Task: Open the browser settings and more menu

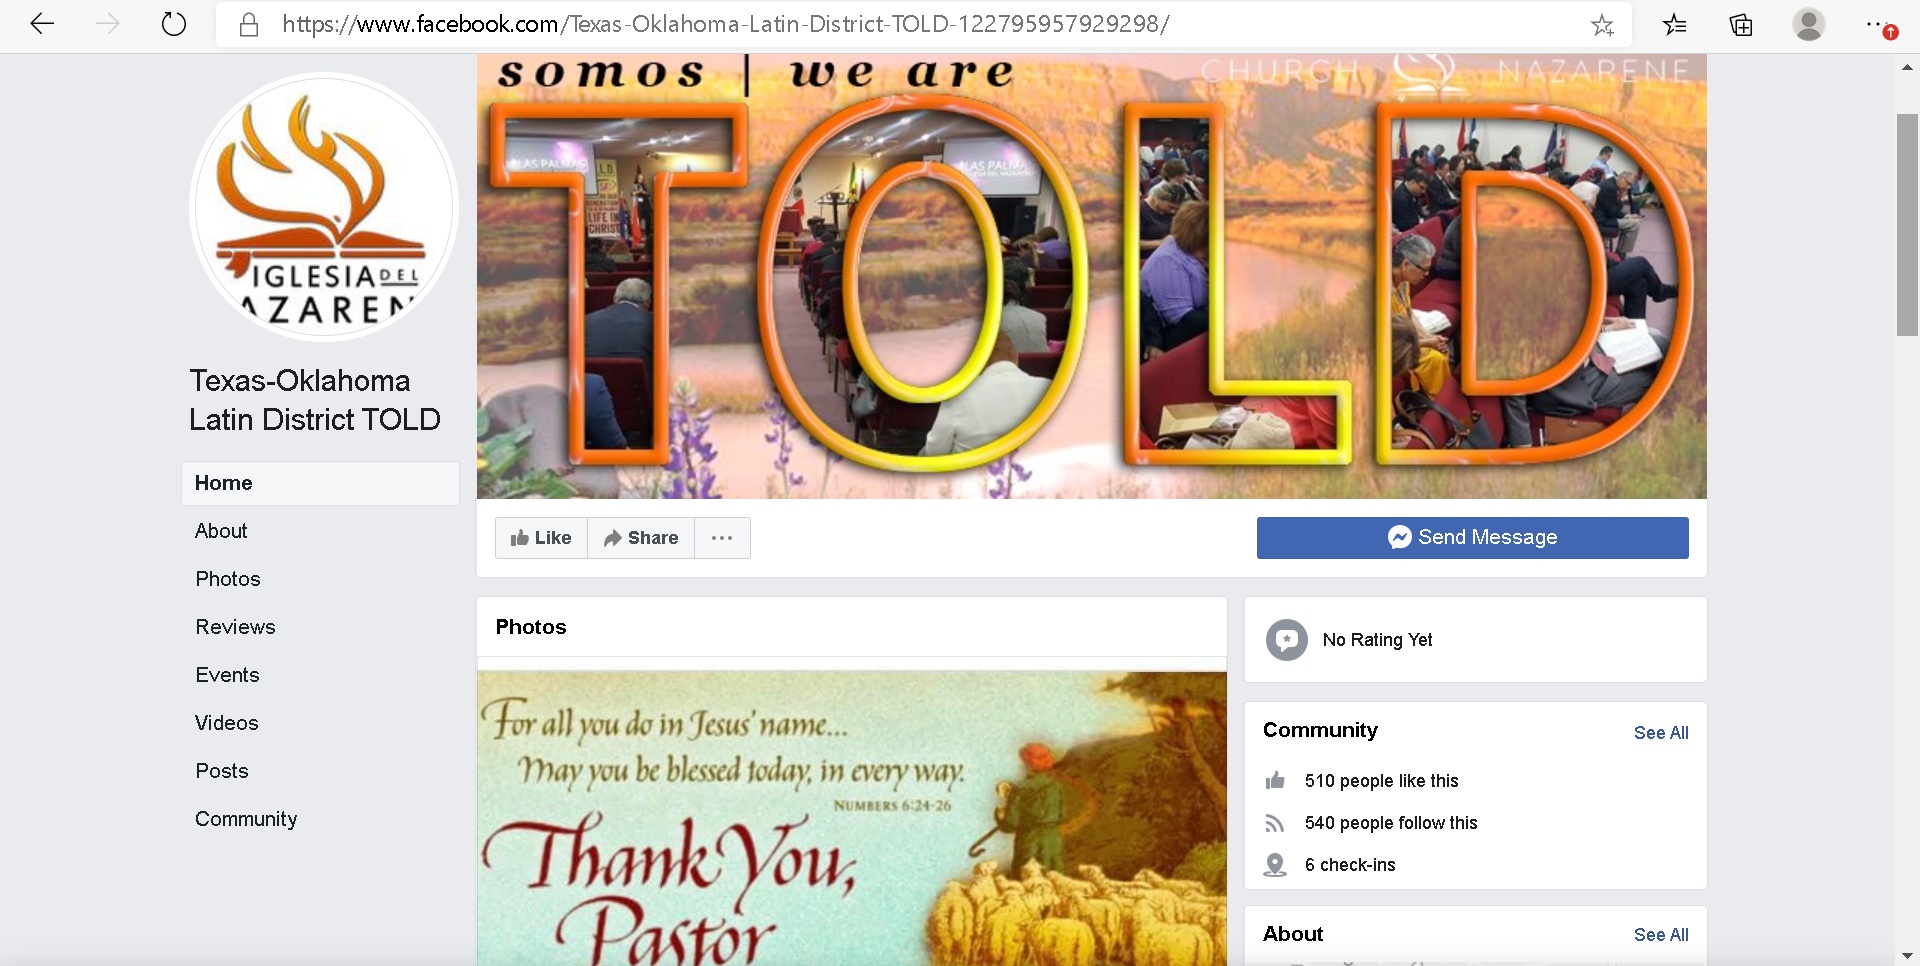Action: (1875, 24)
